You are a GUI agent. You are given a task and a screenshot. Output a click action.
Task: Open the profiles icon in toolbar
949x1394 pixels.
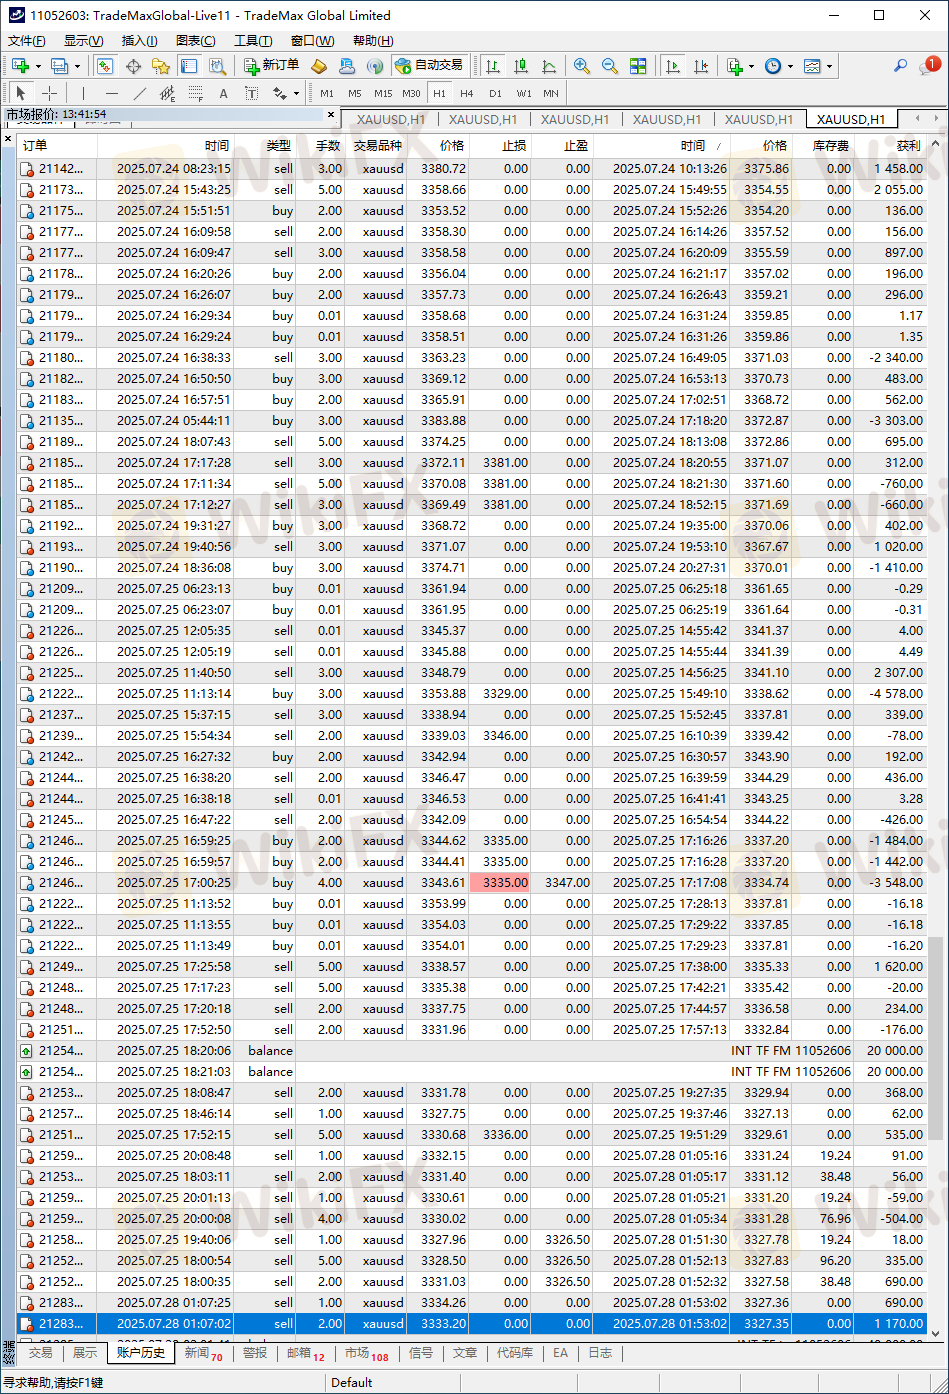tap(59, 66)
